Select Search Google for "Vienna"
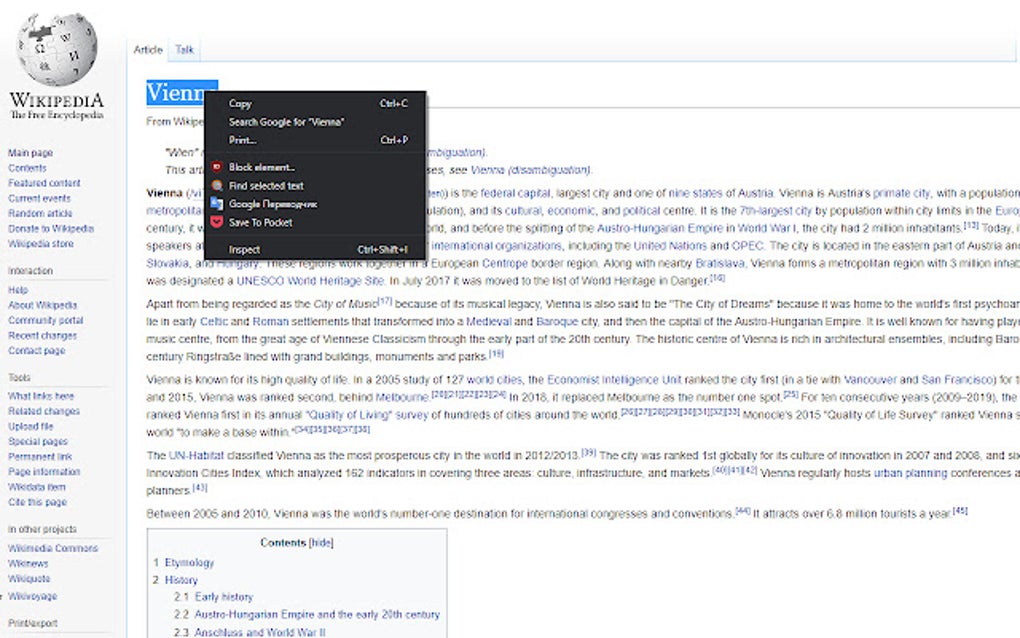 point(315,122)
